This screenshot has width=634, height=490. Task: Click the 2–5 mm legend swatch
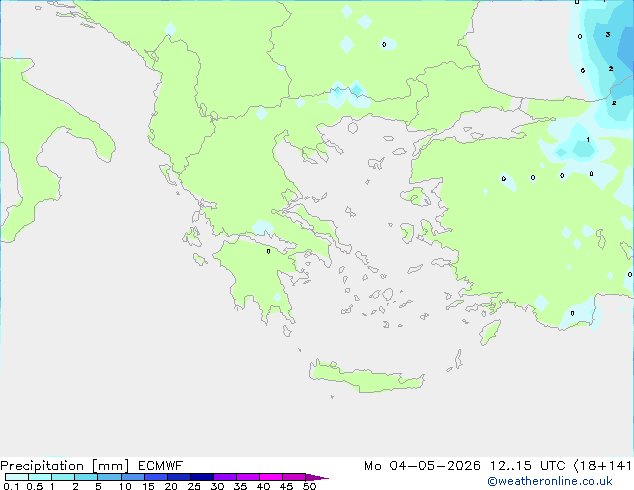(x=86, y=477)
